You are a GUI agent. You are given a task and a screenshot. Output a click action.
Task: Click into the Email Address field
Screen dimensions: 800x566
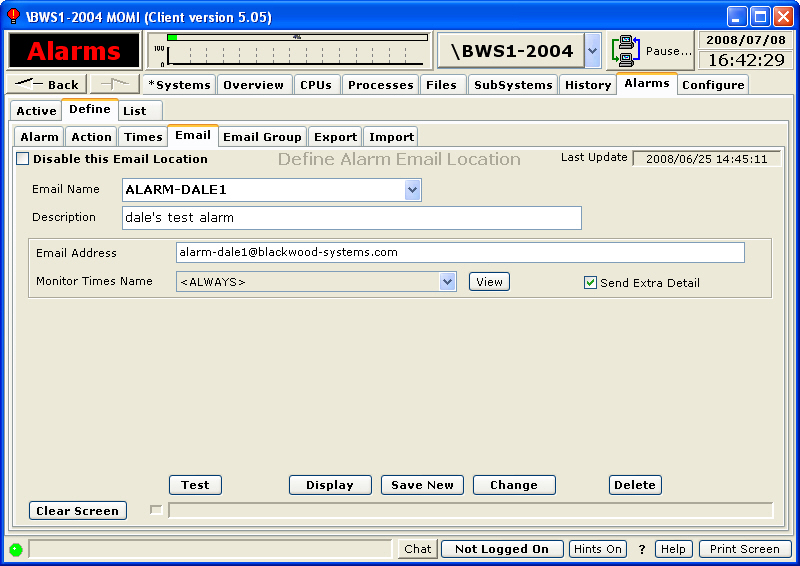[460, 253]
